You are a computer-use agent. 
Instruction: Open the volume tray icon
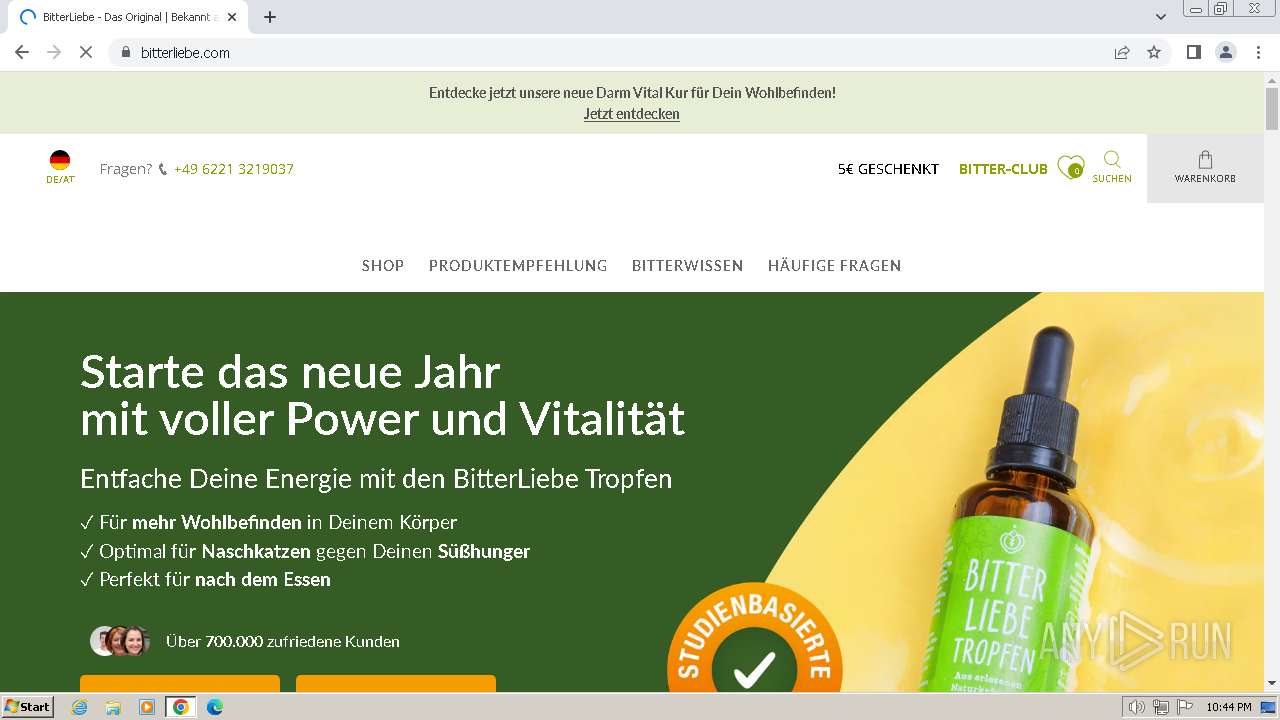click(1137, 707)
